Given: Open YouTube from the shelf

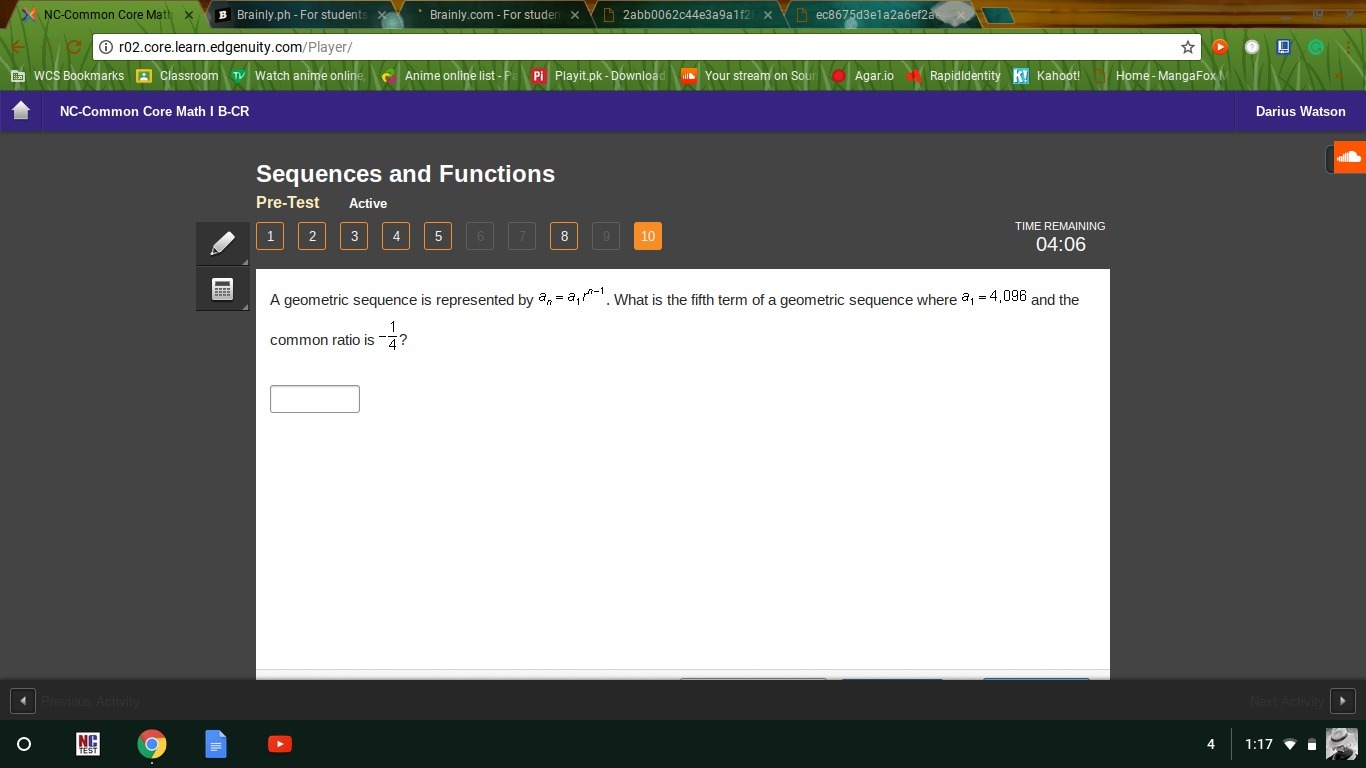Looking at the screenshot, I should tap(280, 744).
